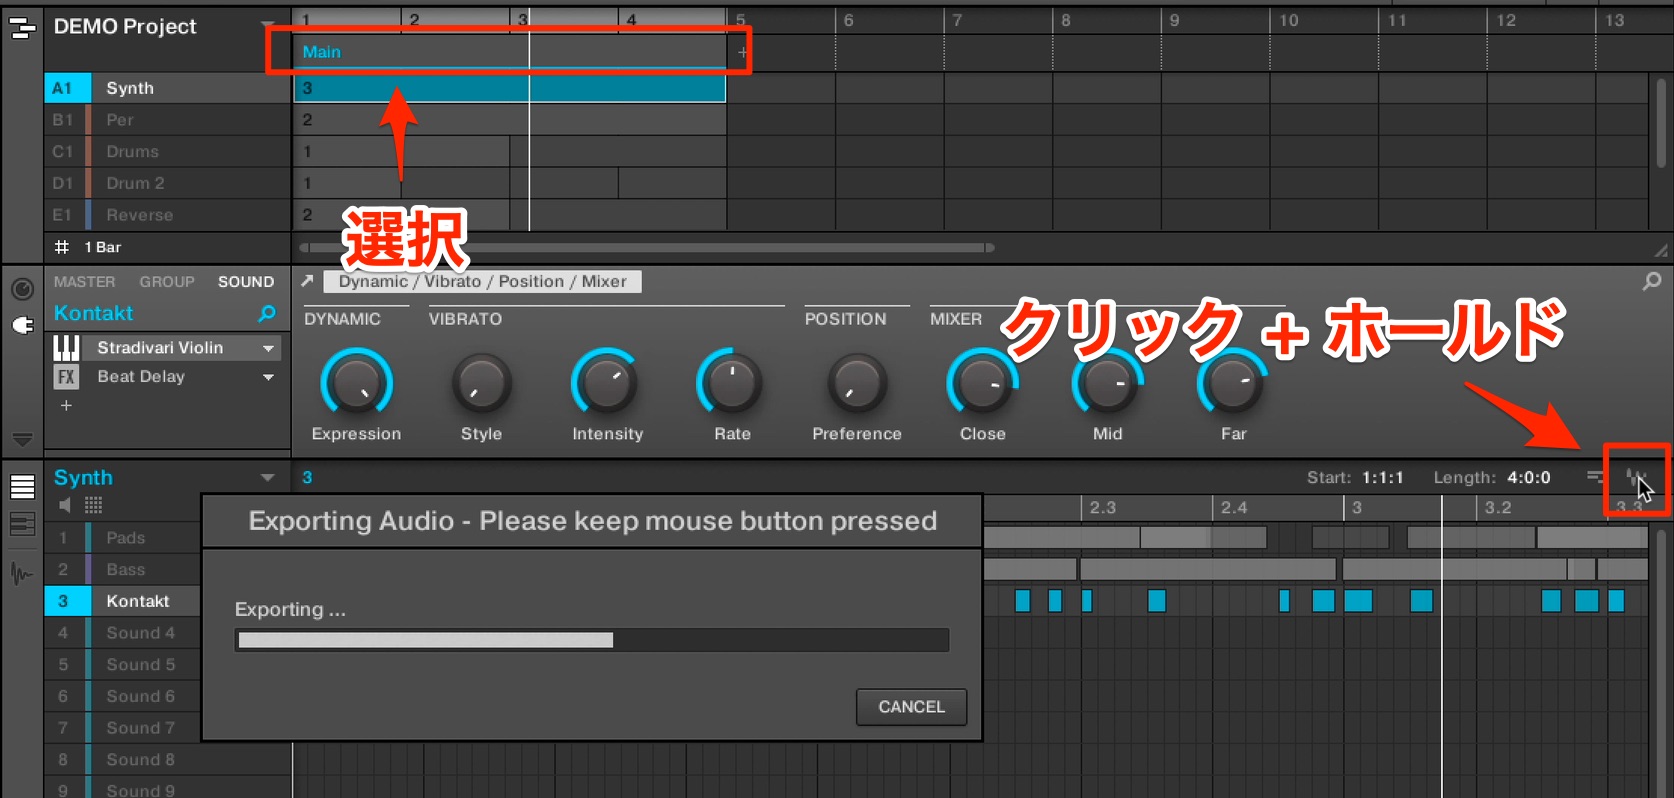Click the Kontakt sound name

93,313
